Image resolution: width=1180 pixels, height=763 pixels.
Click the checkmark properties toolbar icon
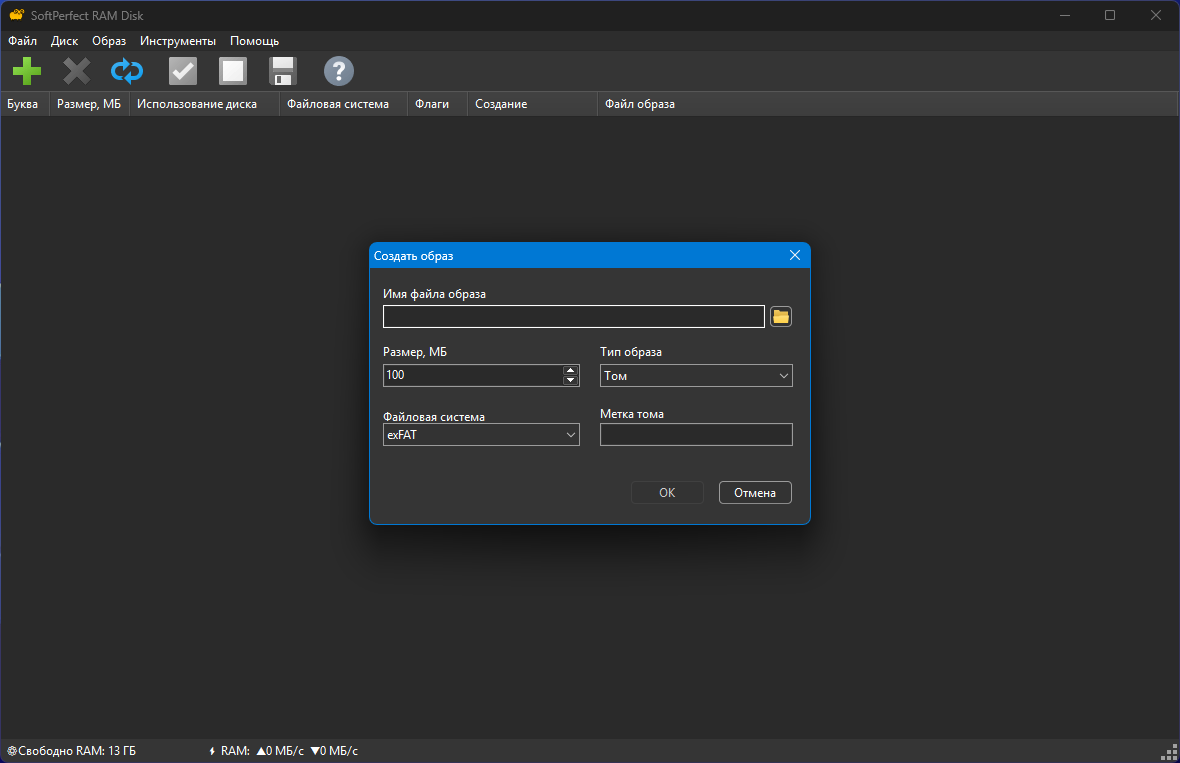click(183, 71)
